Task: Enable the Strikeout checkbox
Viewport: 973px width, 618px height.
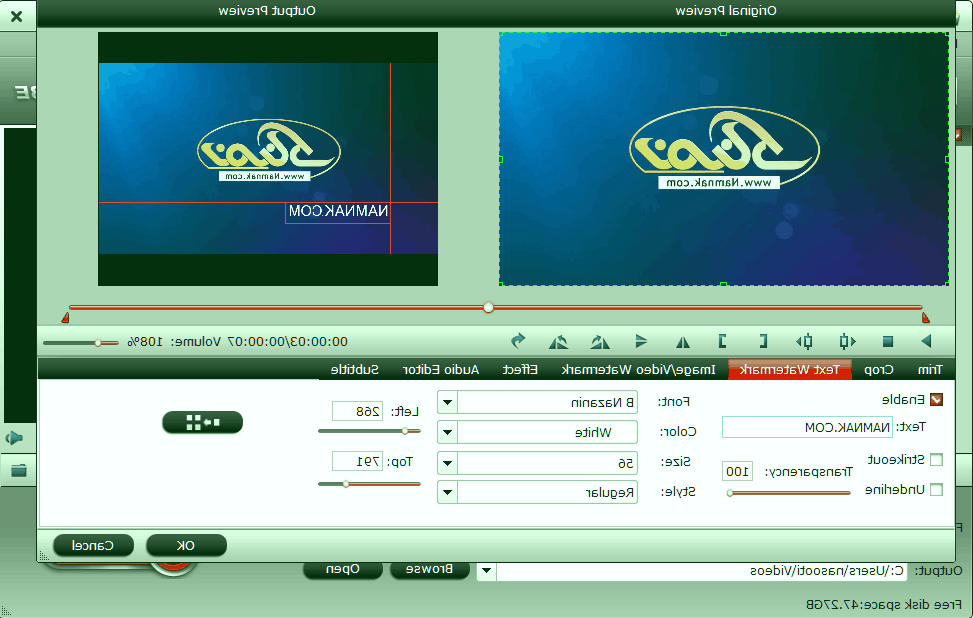Action: 936,460
